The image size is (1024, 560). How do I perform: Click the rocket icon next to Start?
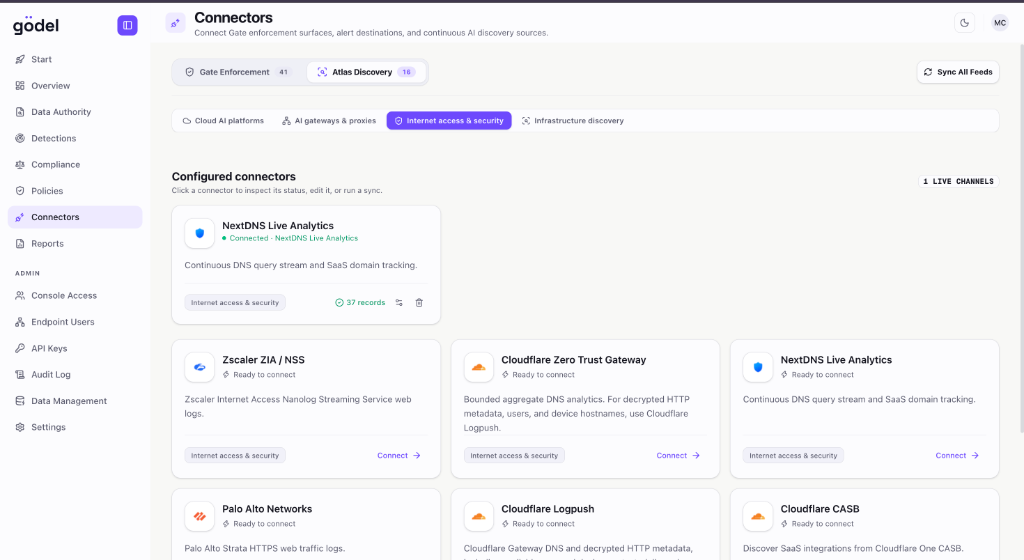click(20, 59)
